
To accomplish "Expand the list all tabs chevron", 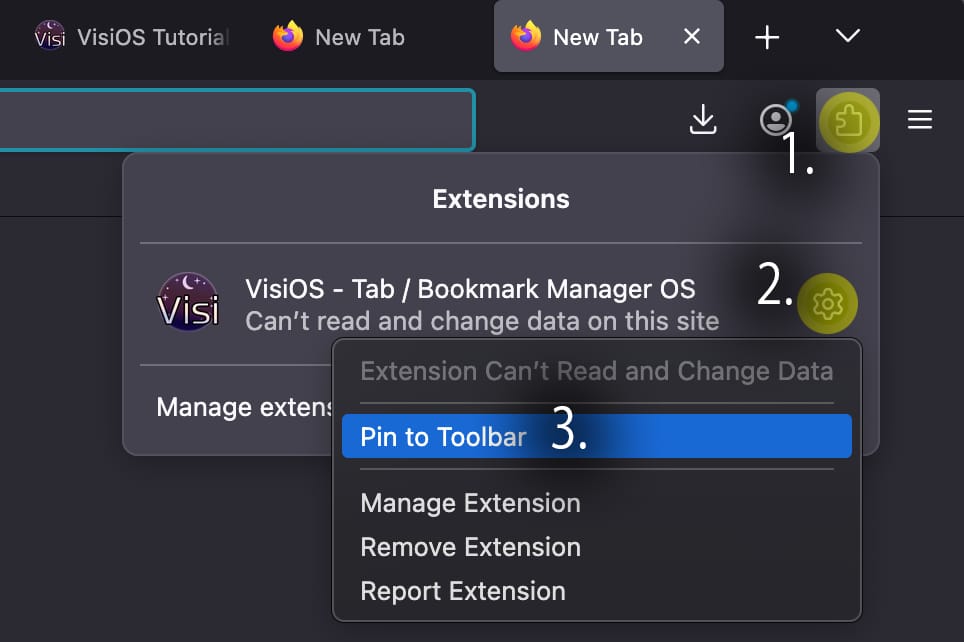I will [x=848, y=36].
